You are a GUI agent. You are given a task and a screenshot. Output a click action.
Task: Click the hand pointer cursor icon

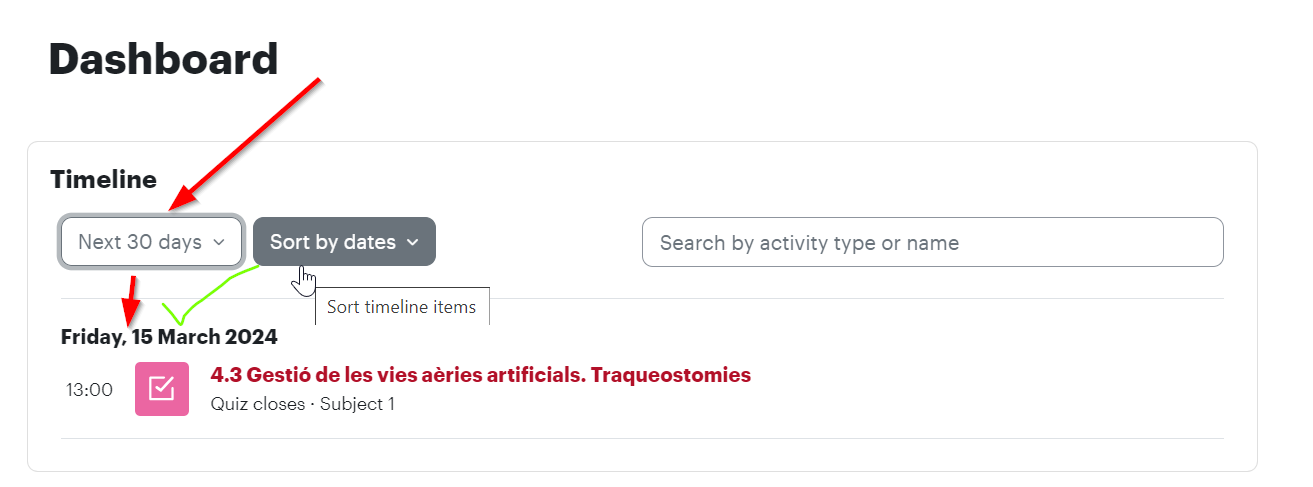305,282
